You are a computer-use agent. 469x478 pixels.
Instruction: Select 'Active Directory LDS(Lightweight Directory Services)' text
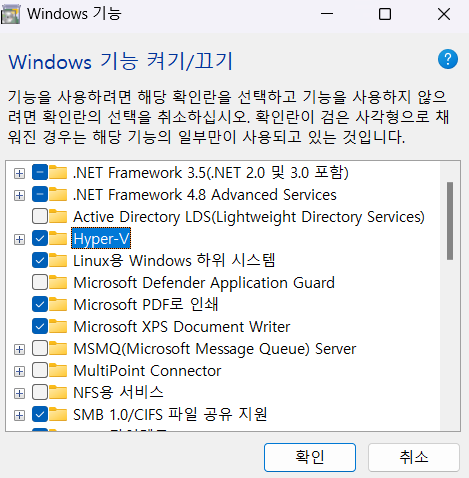[249, 217]
